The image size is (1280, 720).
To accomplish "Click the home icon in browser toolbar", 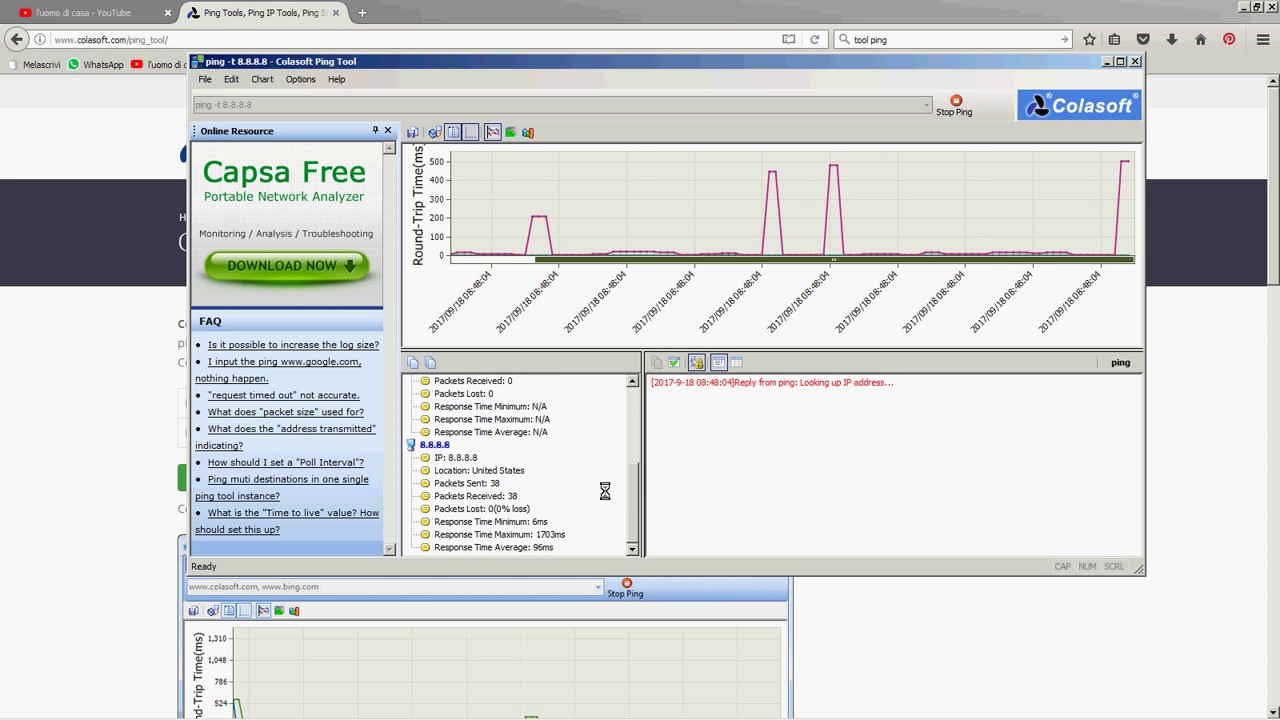I will pos(1201,39).
